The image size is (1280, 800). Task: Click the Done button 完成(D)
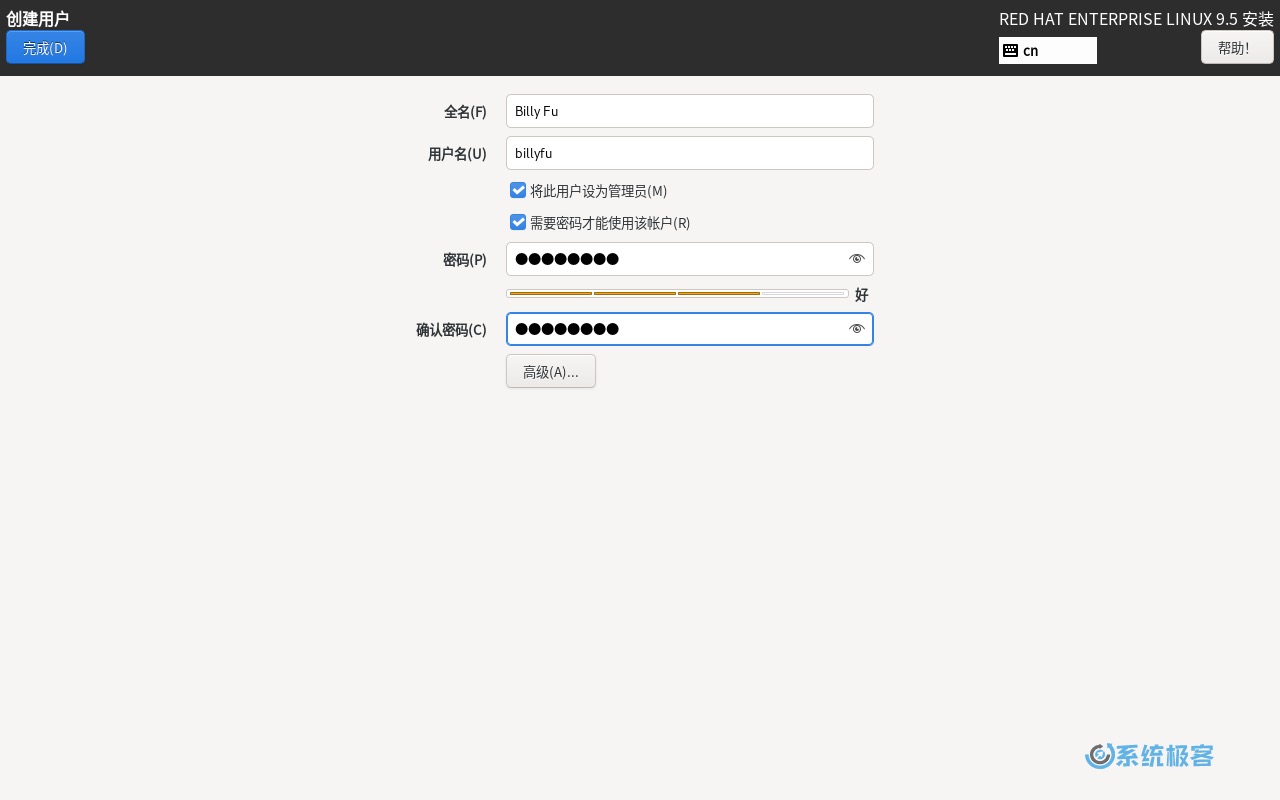tap(45, 47)
